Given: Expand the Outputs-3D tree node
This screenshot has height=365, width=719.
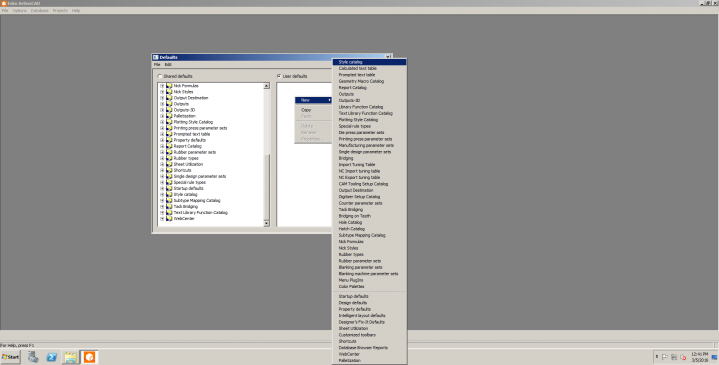Looking at the screenshot, I should (x=162, y=110).
